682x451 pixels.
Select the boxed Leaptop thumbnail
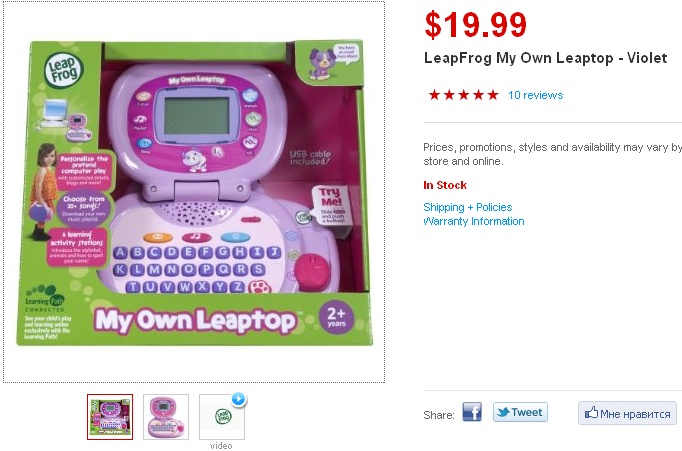click(110, 417)
